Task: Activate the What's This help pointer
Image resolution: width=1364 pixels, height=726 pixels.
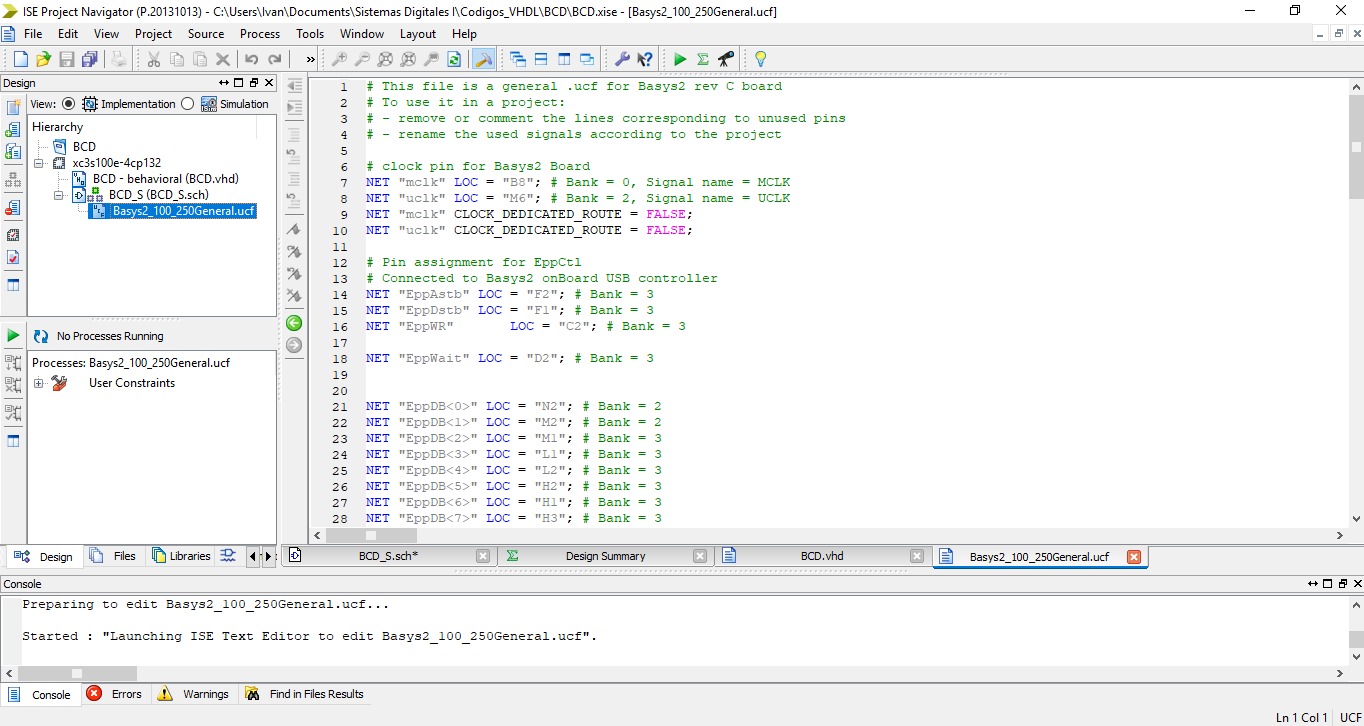Action: tap(646, 58)
